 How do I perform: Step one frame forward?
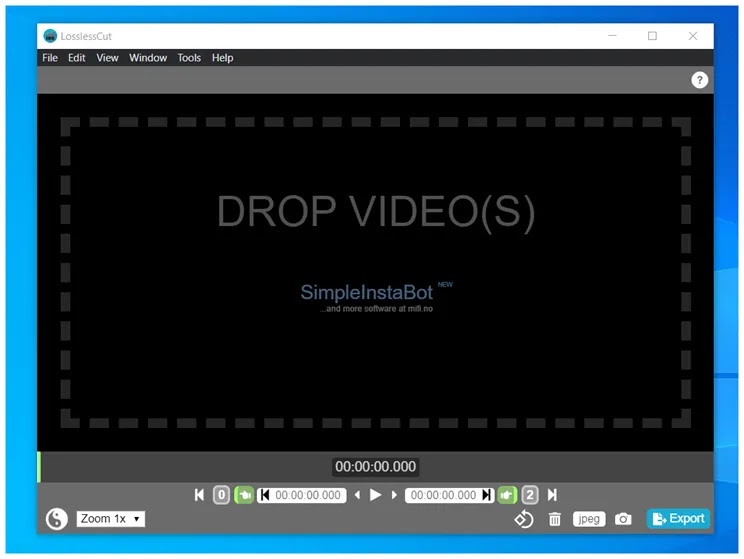coord(394,495)
